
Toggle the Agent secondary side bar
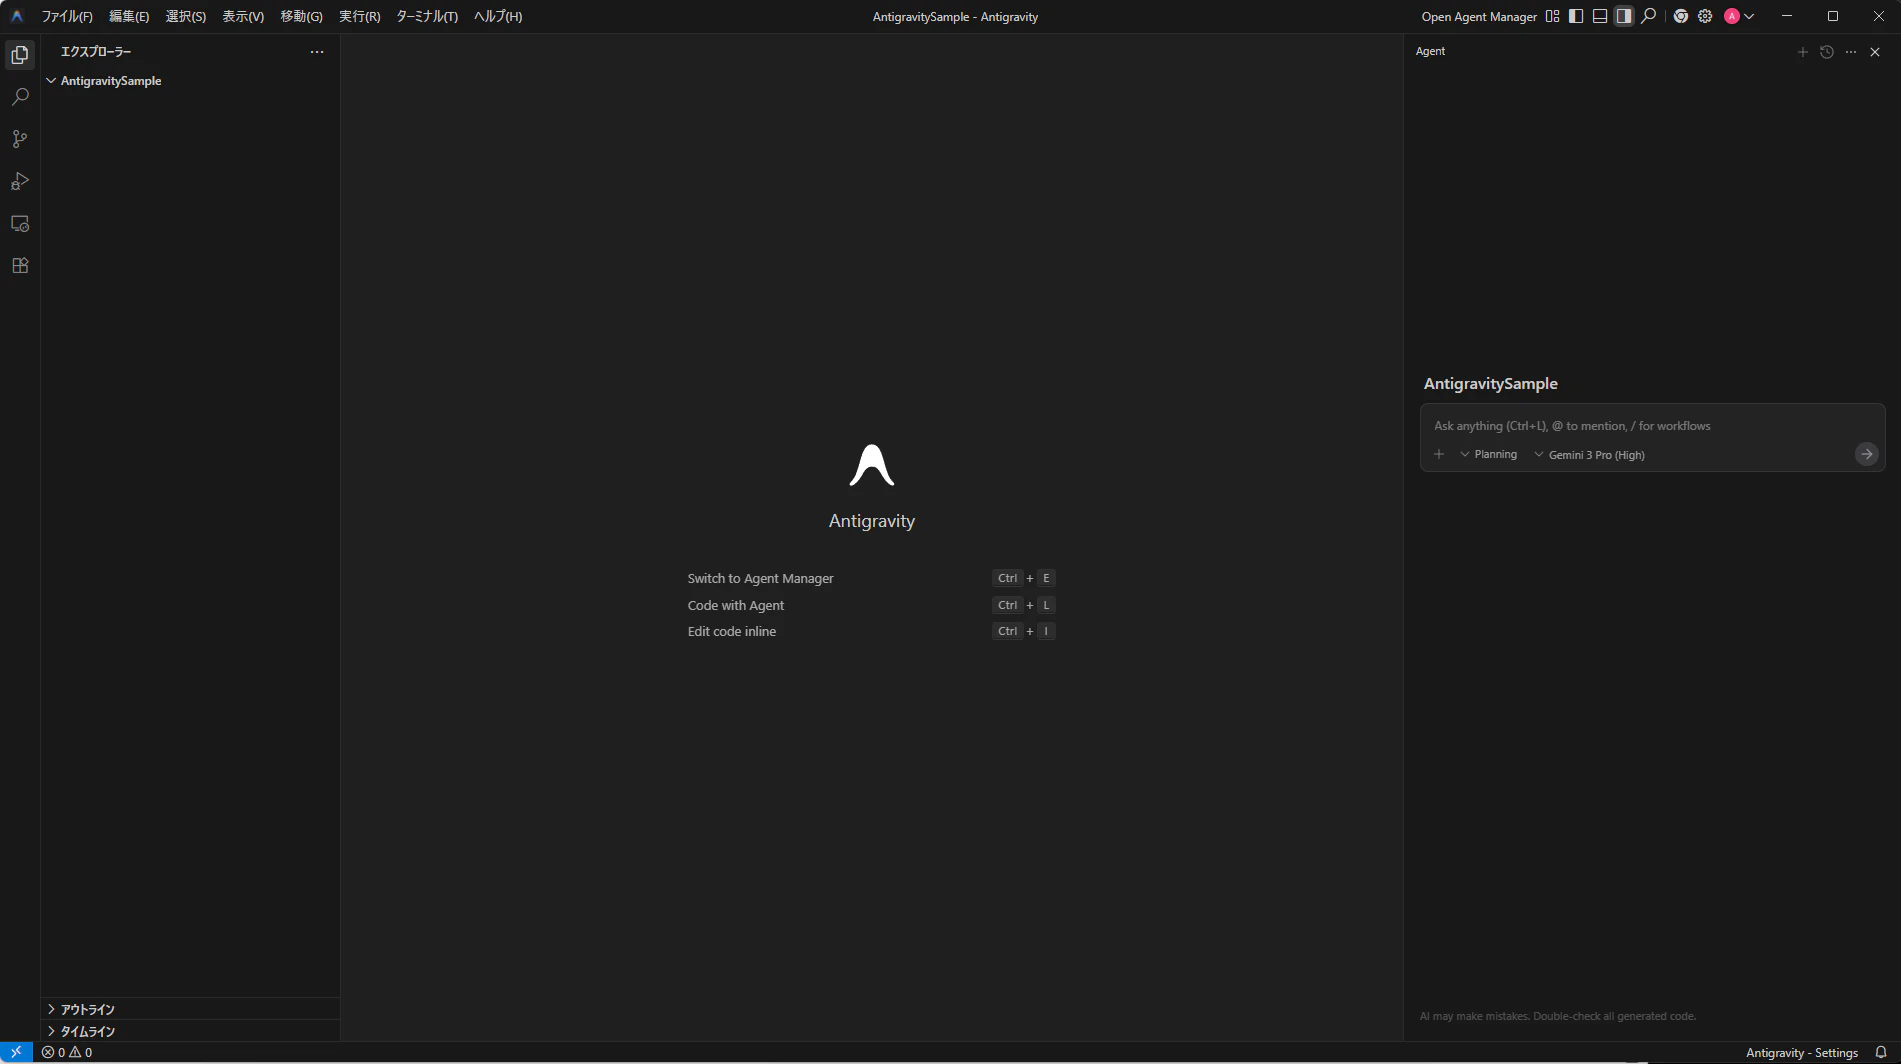(x=1624, y=16)
